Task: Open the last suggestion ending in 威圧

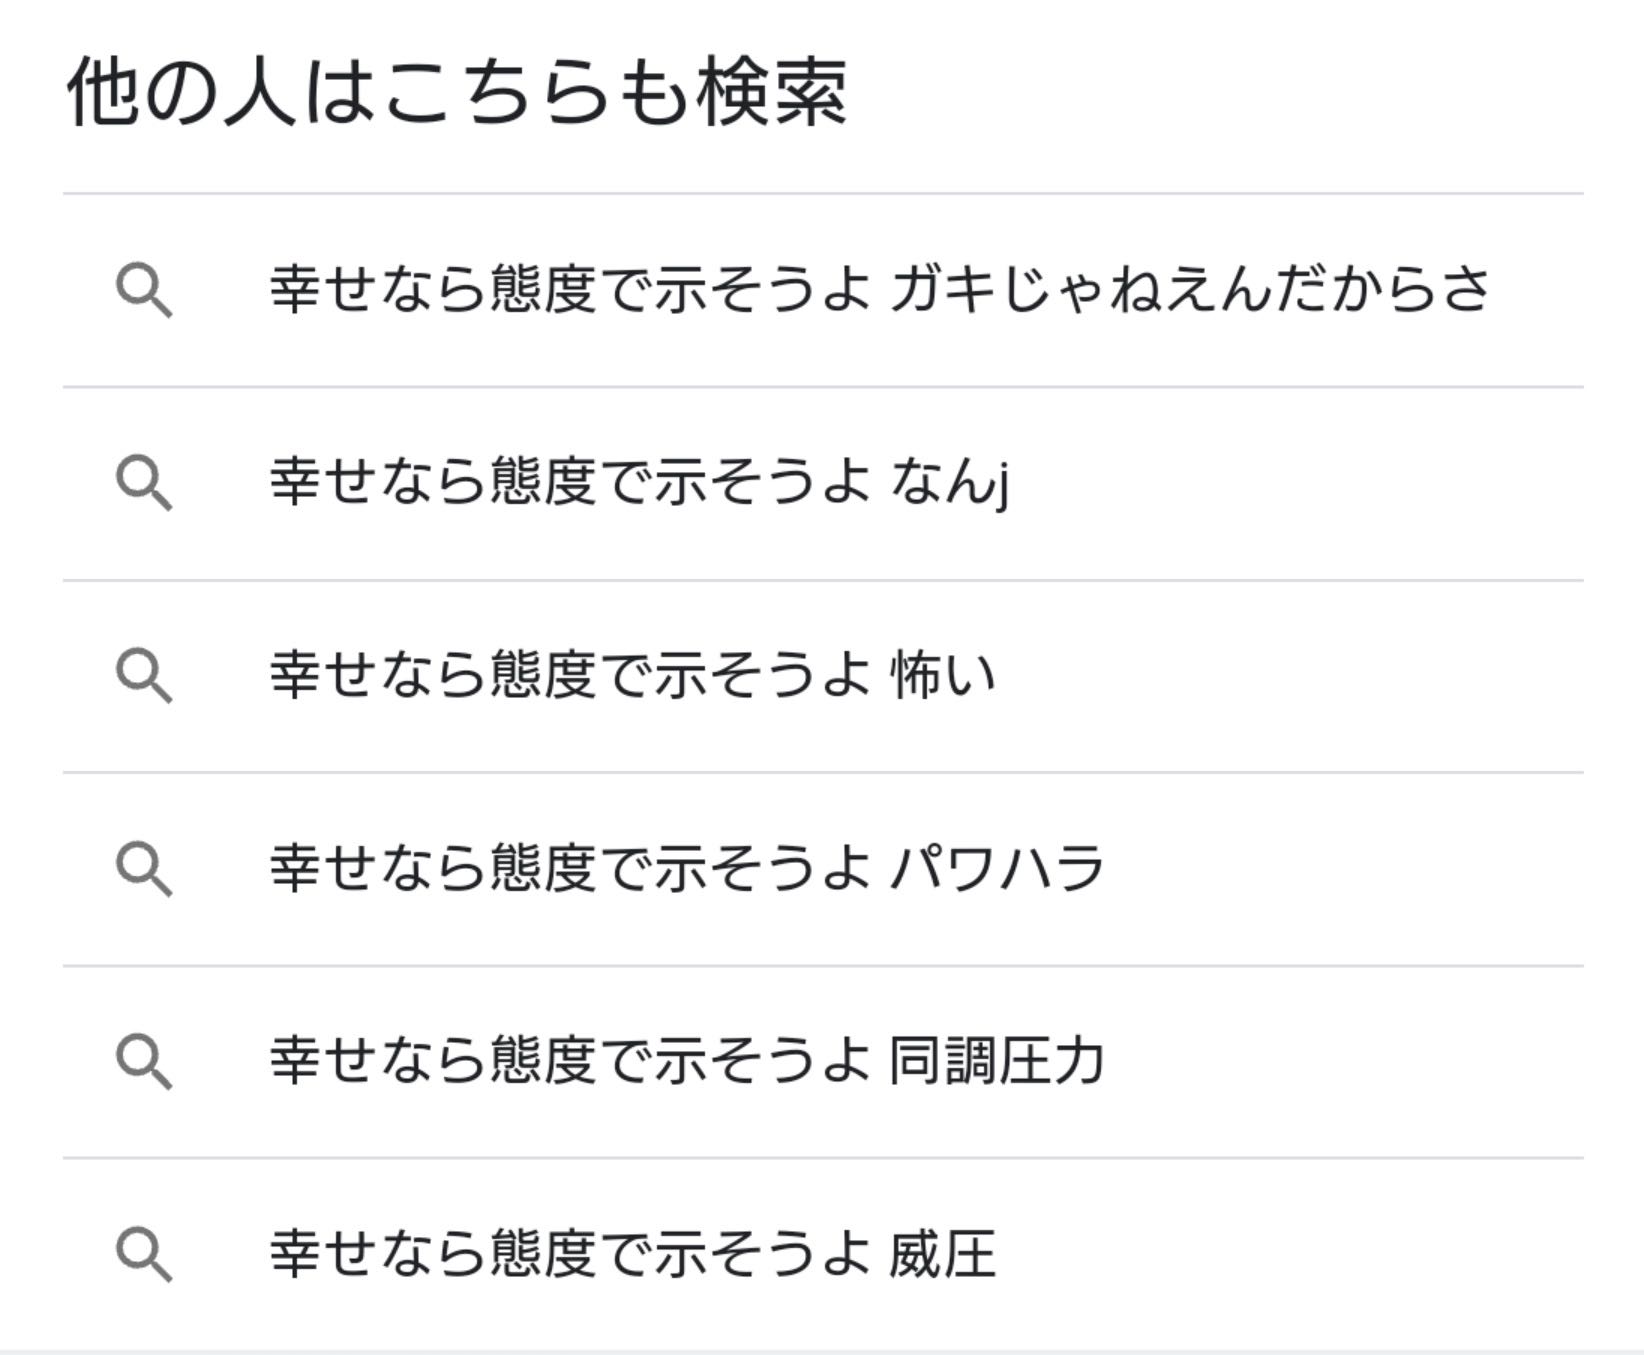Action: 632,1255
